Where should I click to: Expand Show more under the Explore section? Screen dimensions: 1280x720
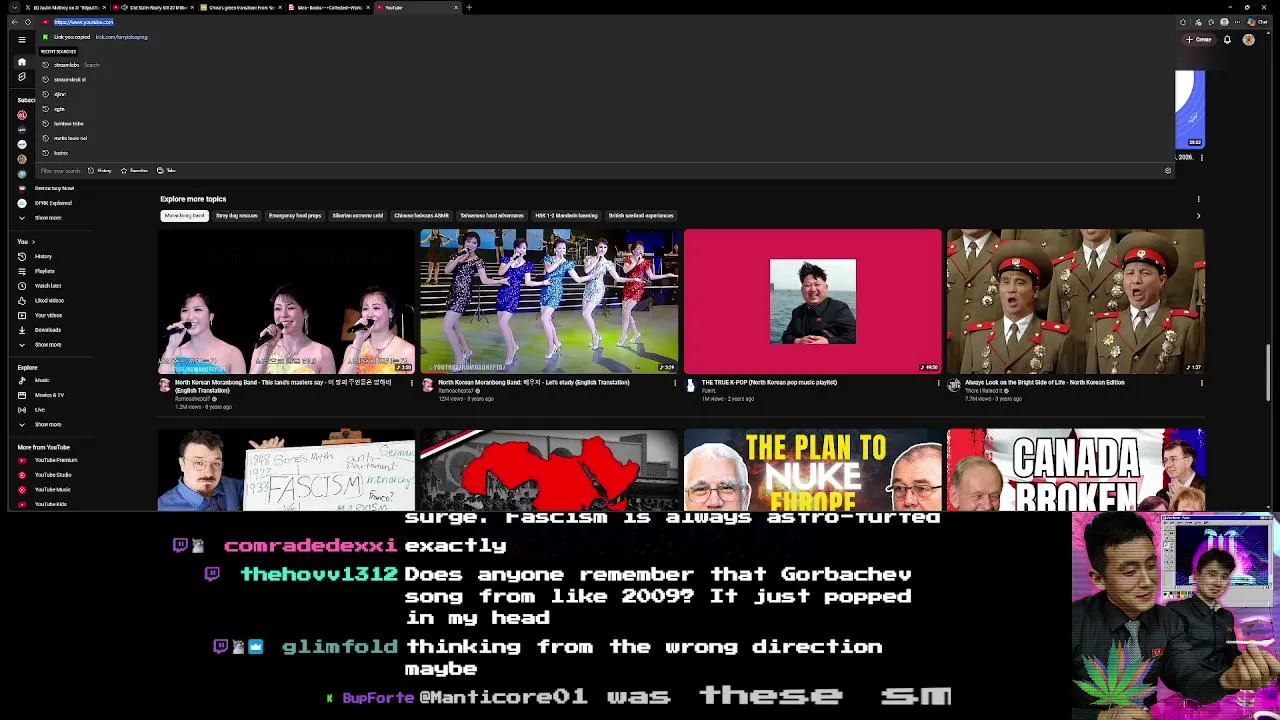click(x=40, y=424)
